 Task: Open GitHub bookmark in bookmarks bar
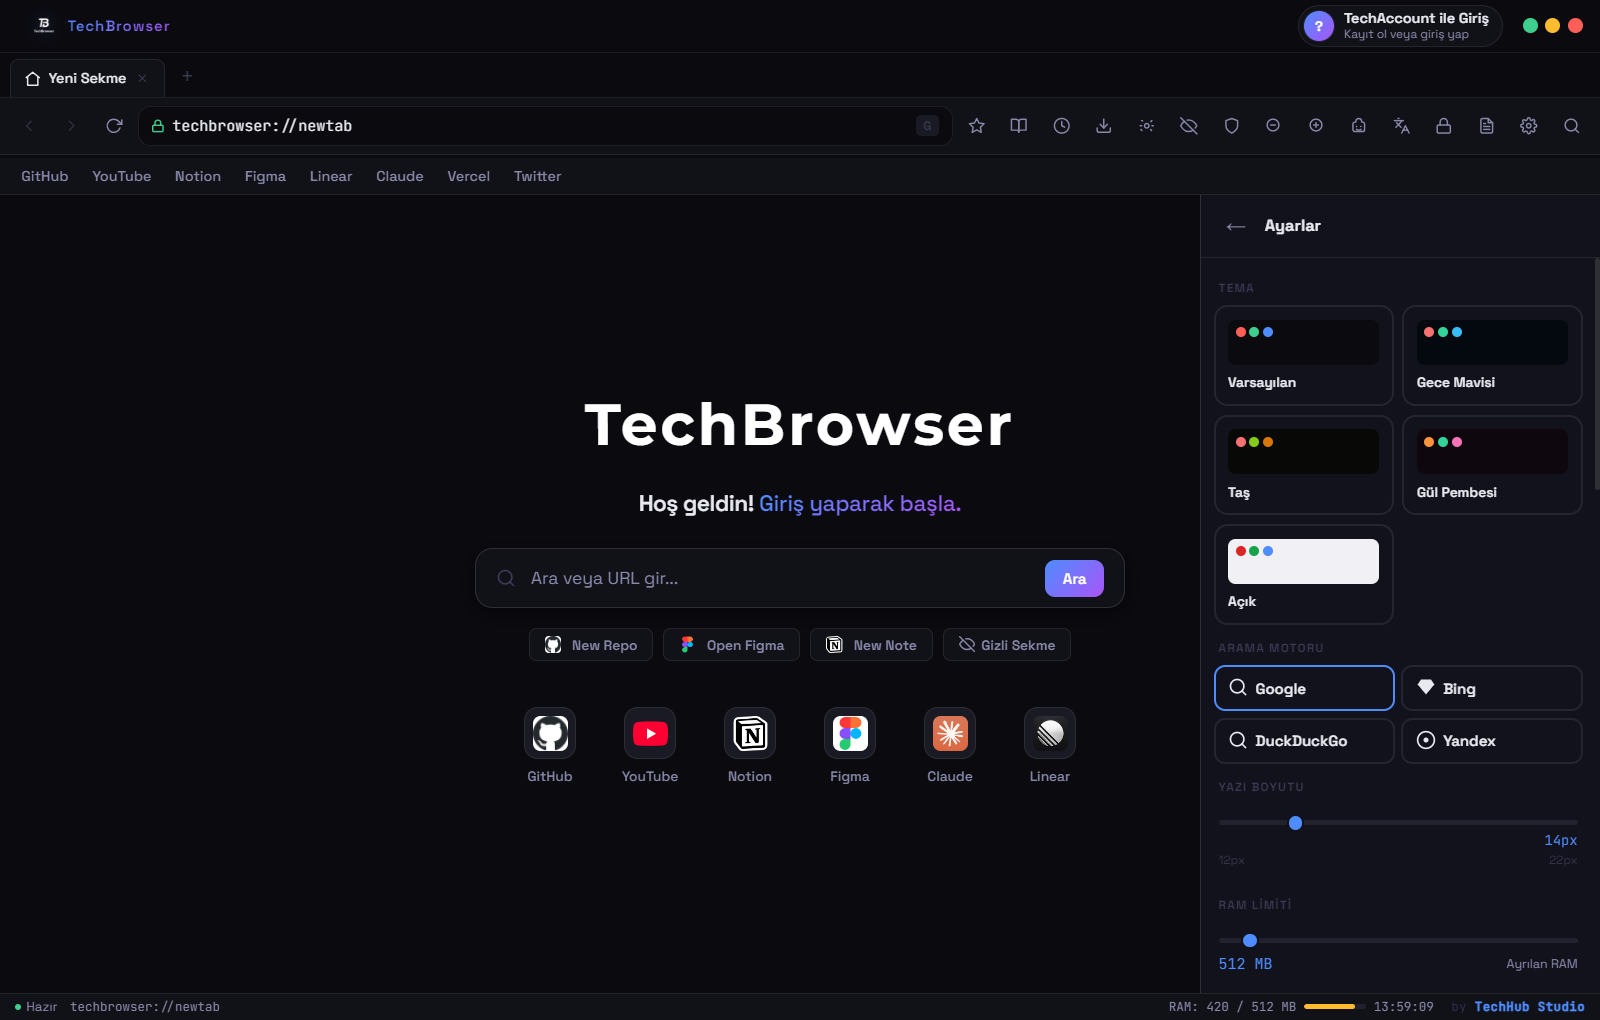(45, 176)
